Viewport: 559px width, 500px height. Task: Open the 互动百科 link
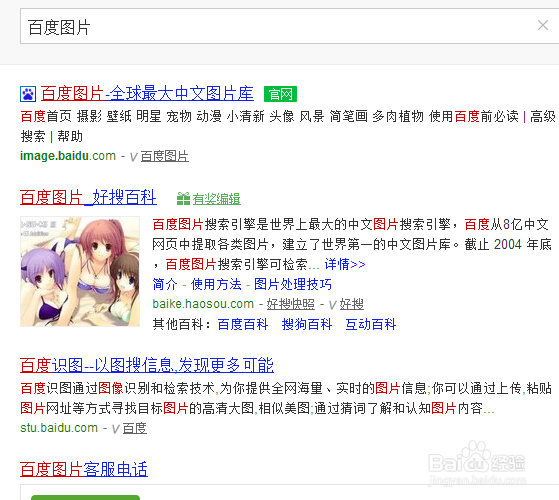tap(371, 324)
